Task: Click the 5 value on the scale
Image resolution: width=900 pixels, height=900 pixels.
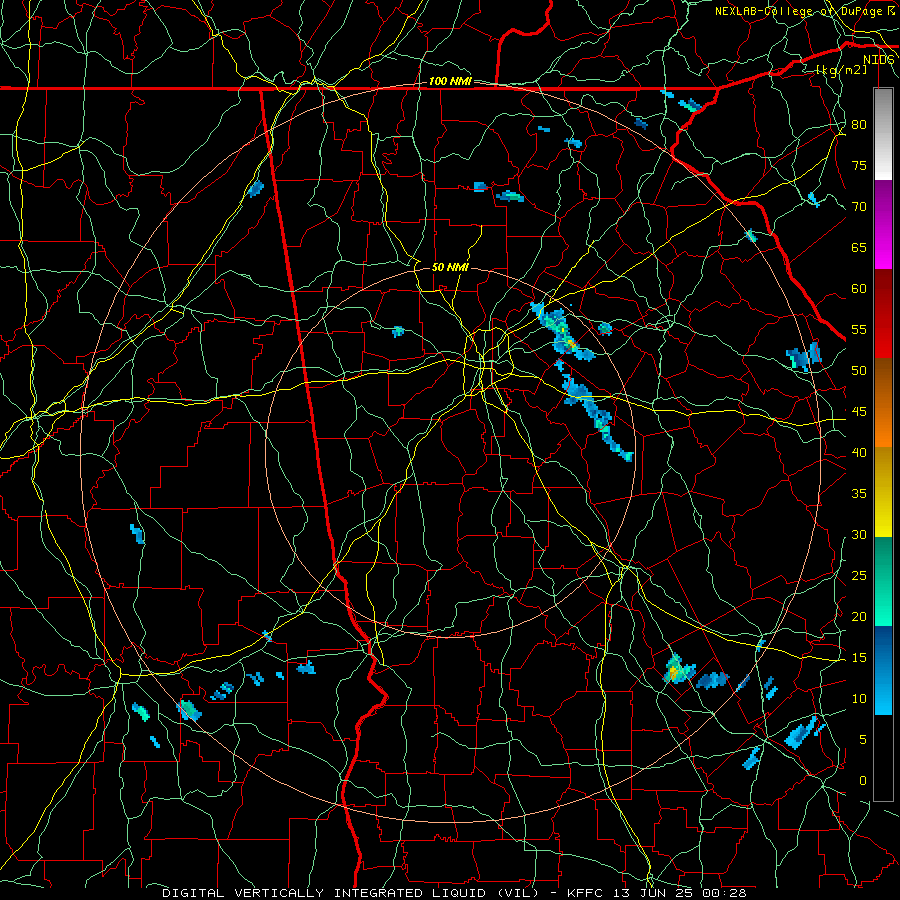Action: pyautogui.click(x=863, y=740)
